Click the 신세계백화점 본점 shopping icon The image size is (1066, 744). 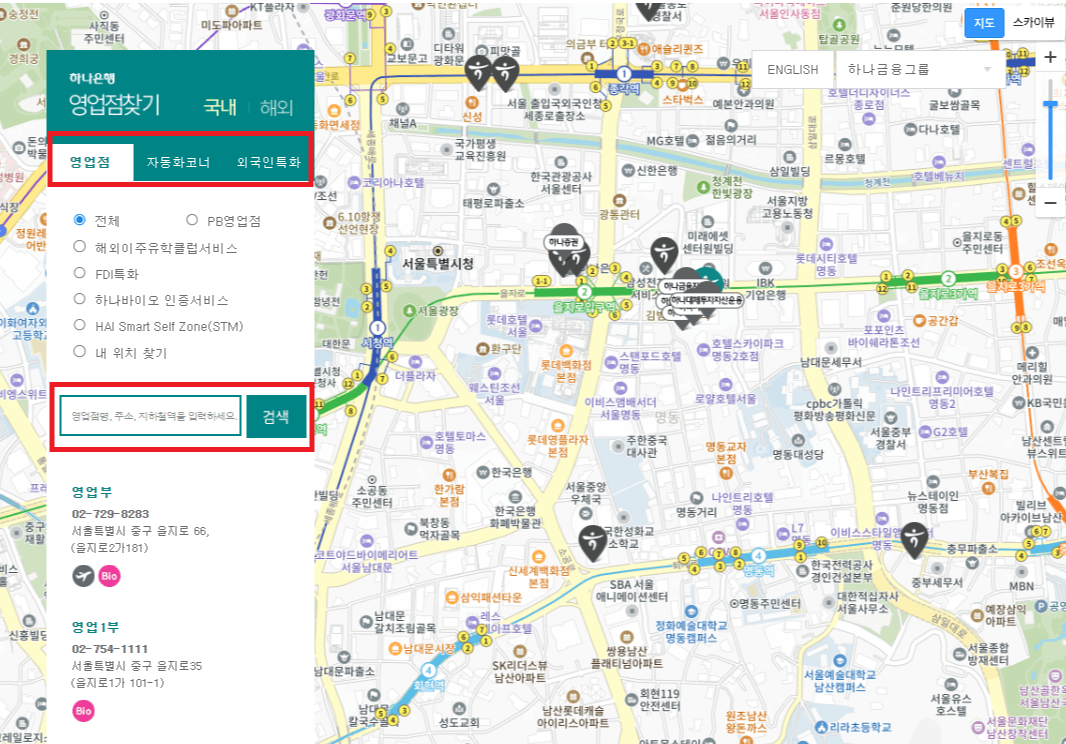tap(538, 557)
